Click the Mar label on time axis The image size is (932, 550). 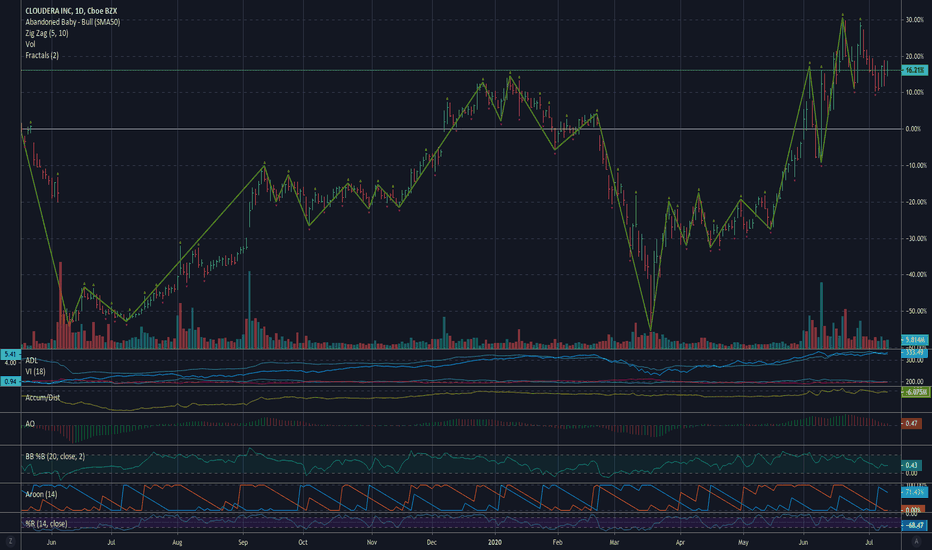614,542
